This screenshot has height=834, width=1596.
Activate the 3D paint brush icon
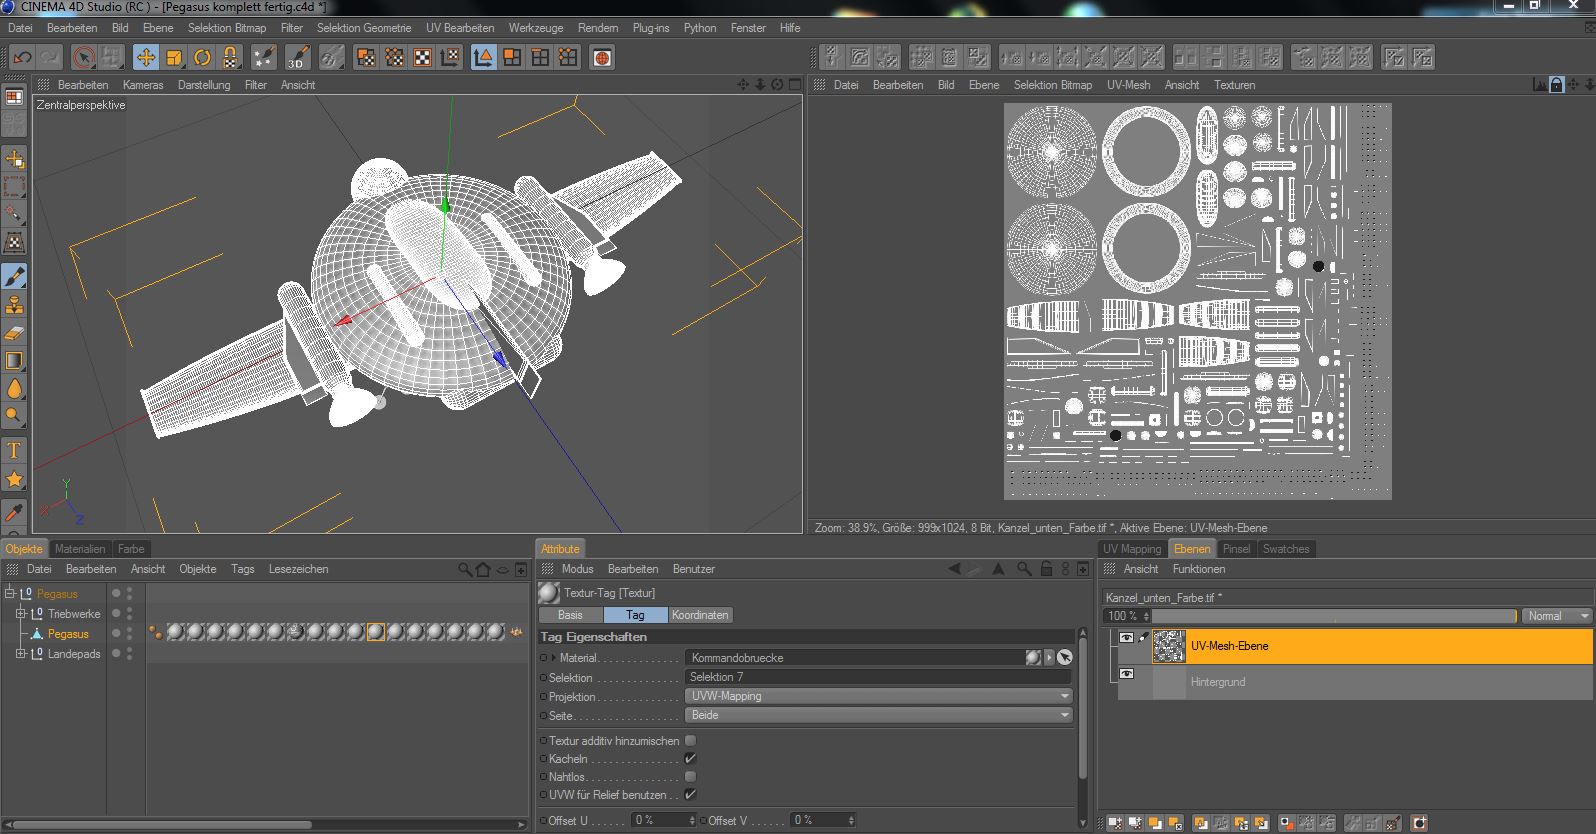pos(297,58)
